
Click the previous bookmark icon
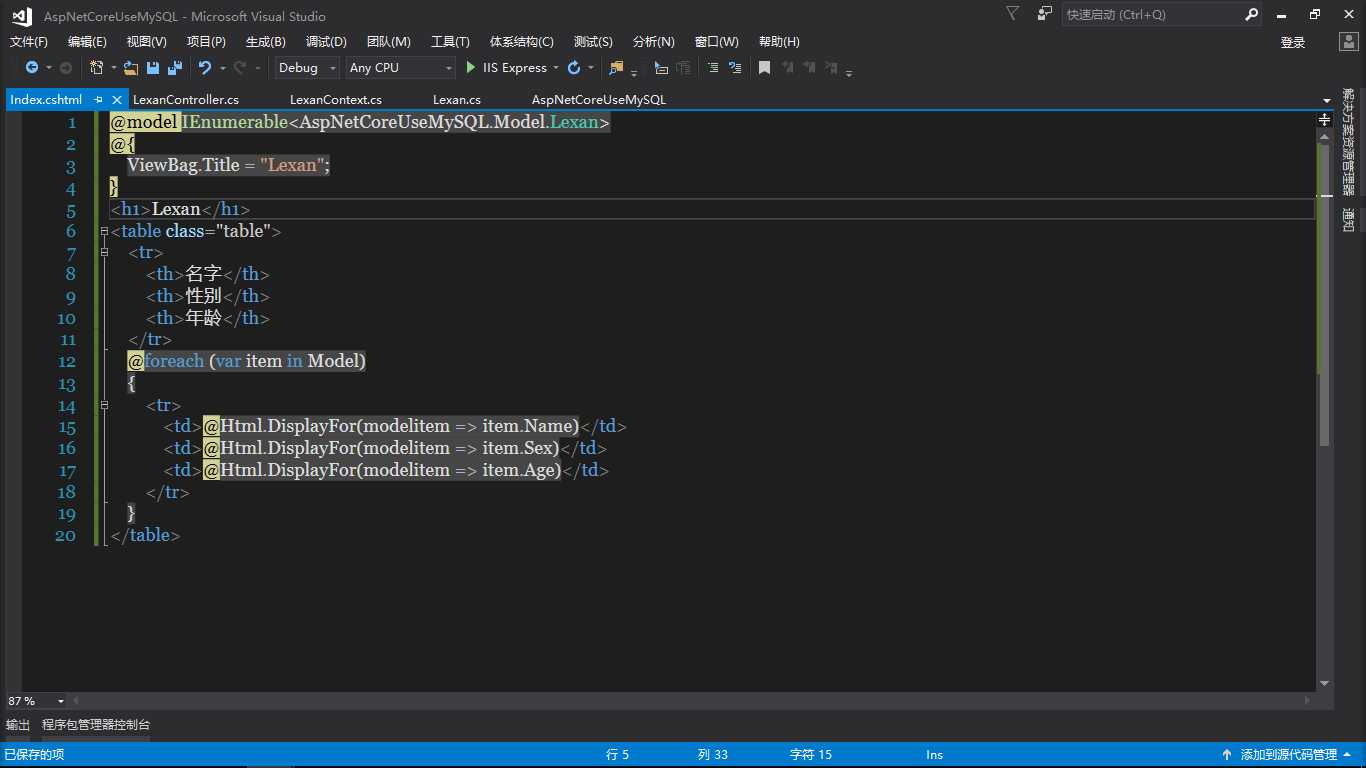787,67
